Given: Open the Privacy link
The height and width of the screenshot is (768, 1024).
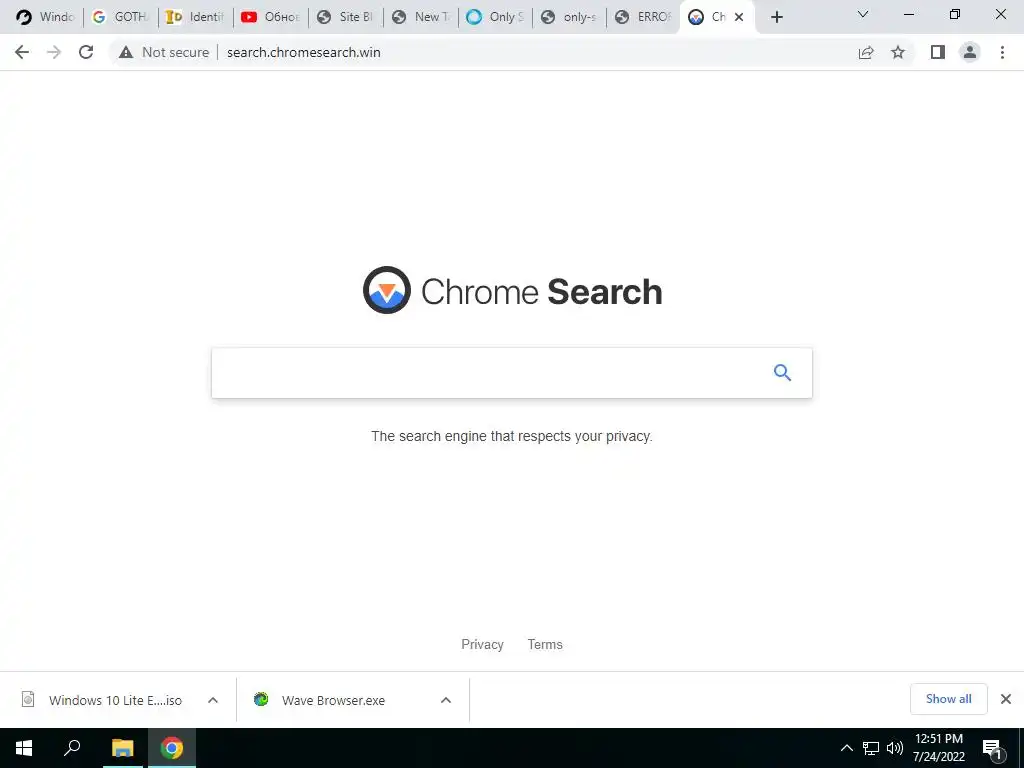Looking at the screenshot, I should coord(482,645).
